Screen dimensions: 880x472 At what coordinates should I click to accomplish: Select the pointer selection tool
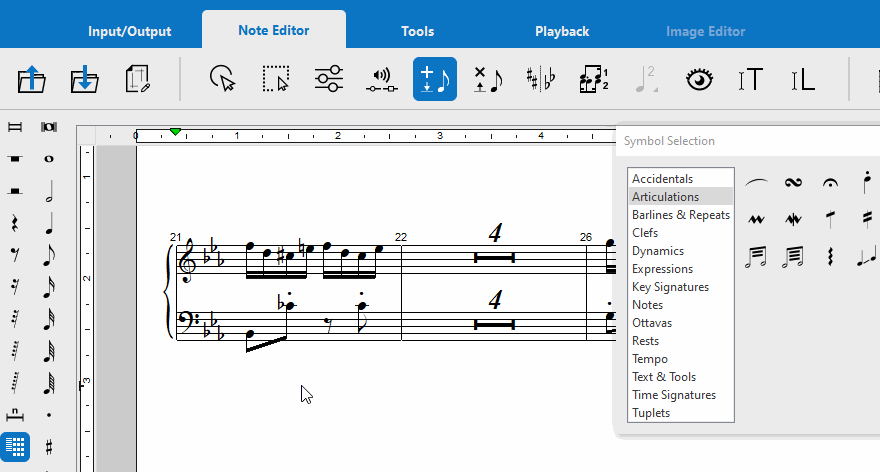pyautogui.click(x=222, y=80)
